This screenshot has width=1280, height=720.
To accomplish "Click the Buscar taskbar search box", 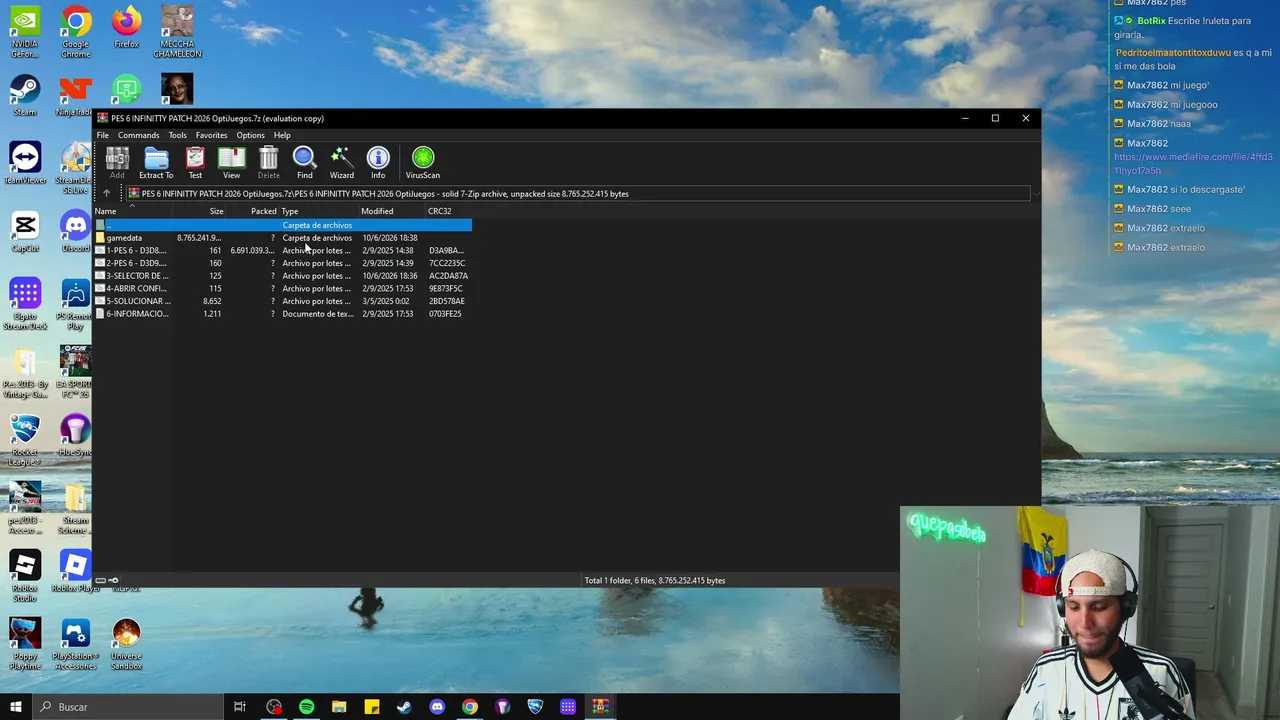I will (127, 707).
